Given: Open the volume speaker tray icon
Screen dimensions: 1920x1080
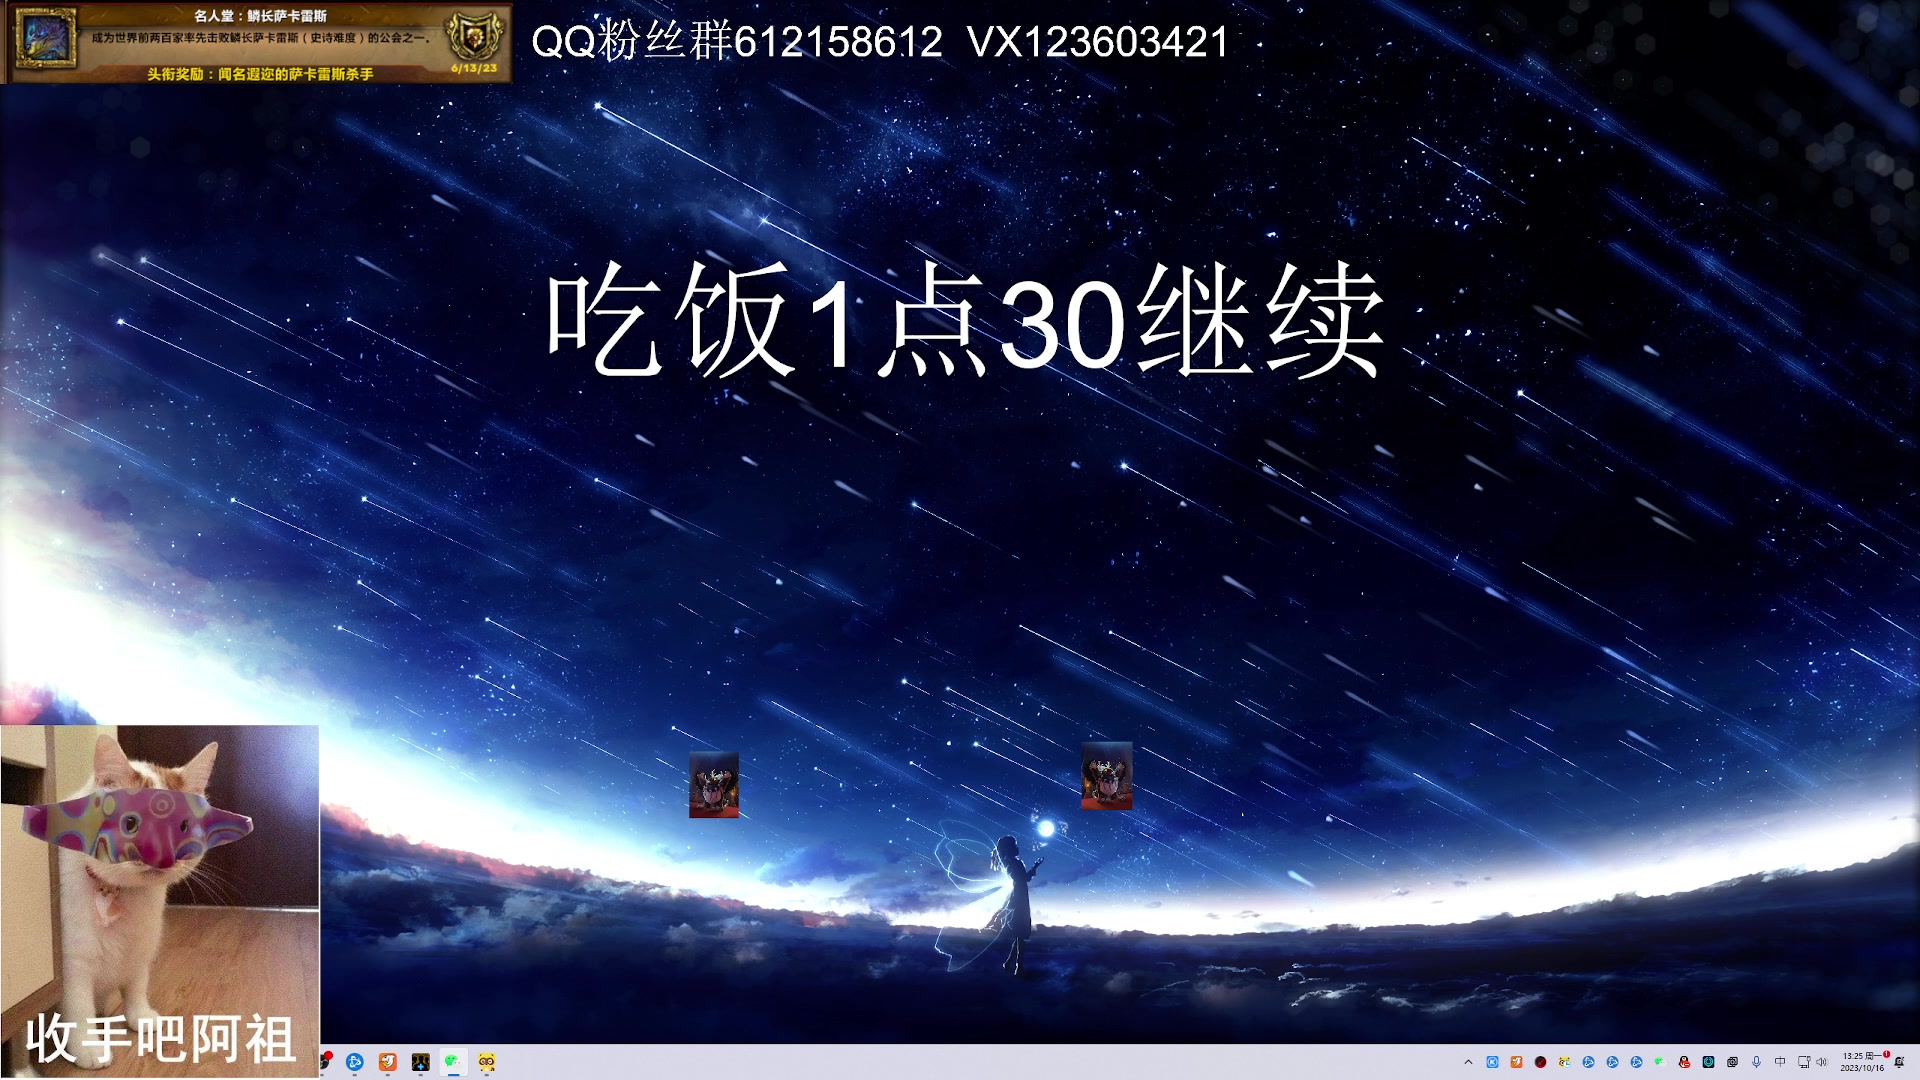Looking at the screenshot, I should tap(1821, 1062).
